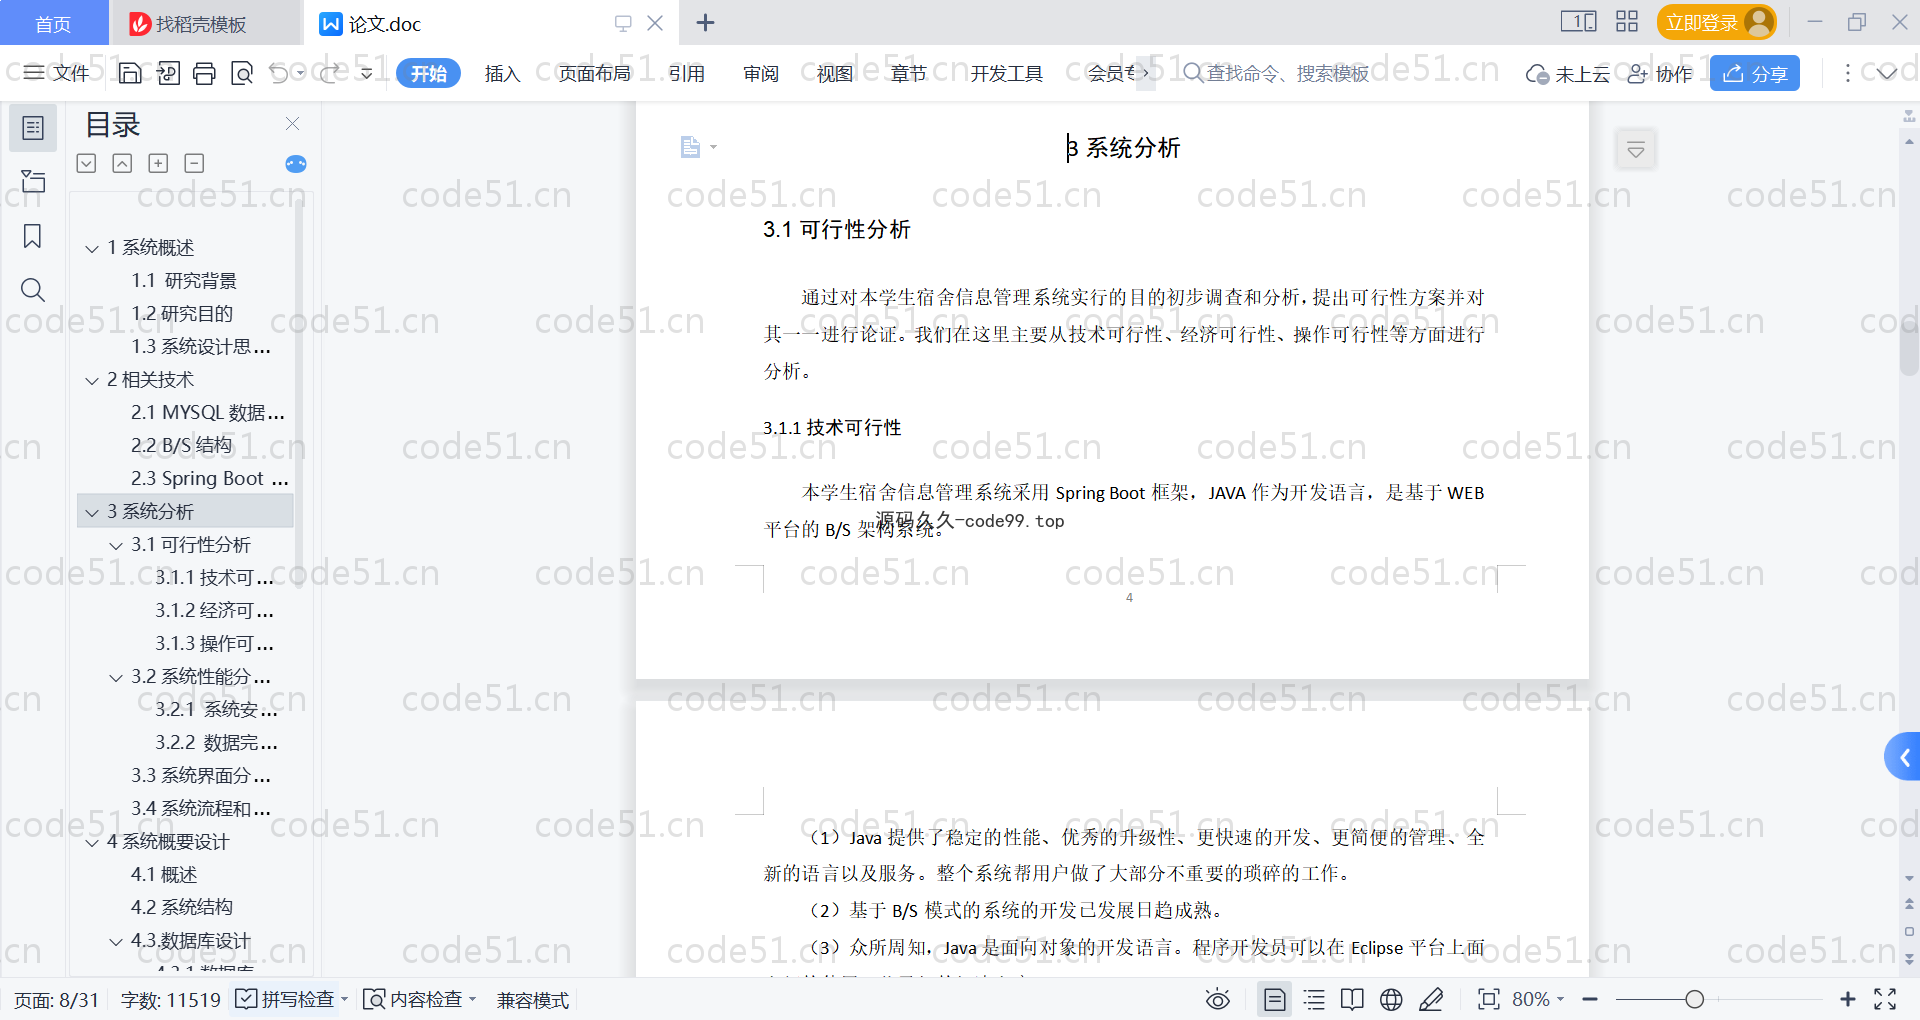Open the zoom percentage 80% dropdown
This screenshot has height=1020, width=1920.
[1538, 999]
